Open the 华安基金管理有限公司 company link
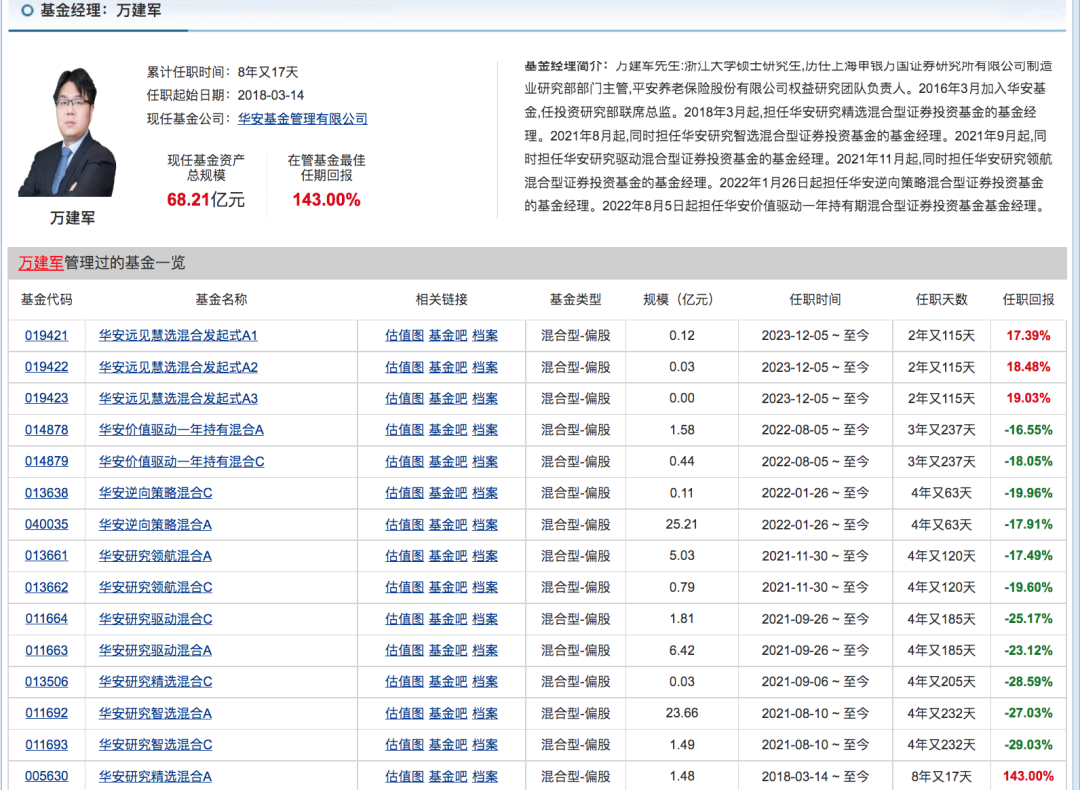Viewport: 1080px width, 790px height. coord(302,118)
